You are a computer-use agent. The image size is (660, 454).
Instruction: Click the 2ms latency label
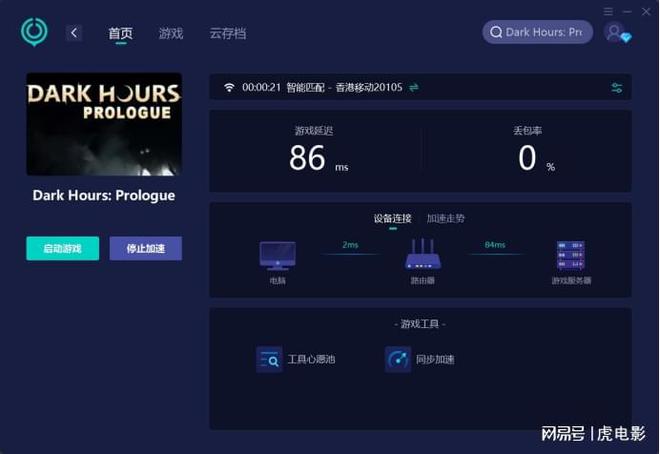(350, 244)
